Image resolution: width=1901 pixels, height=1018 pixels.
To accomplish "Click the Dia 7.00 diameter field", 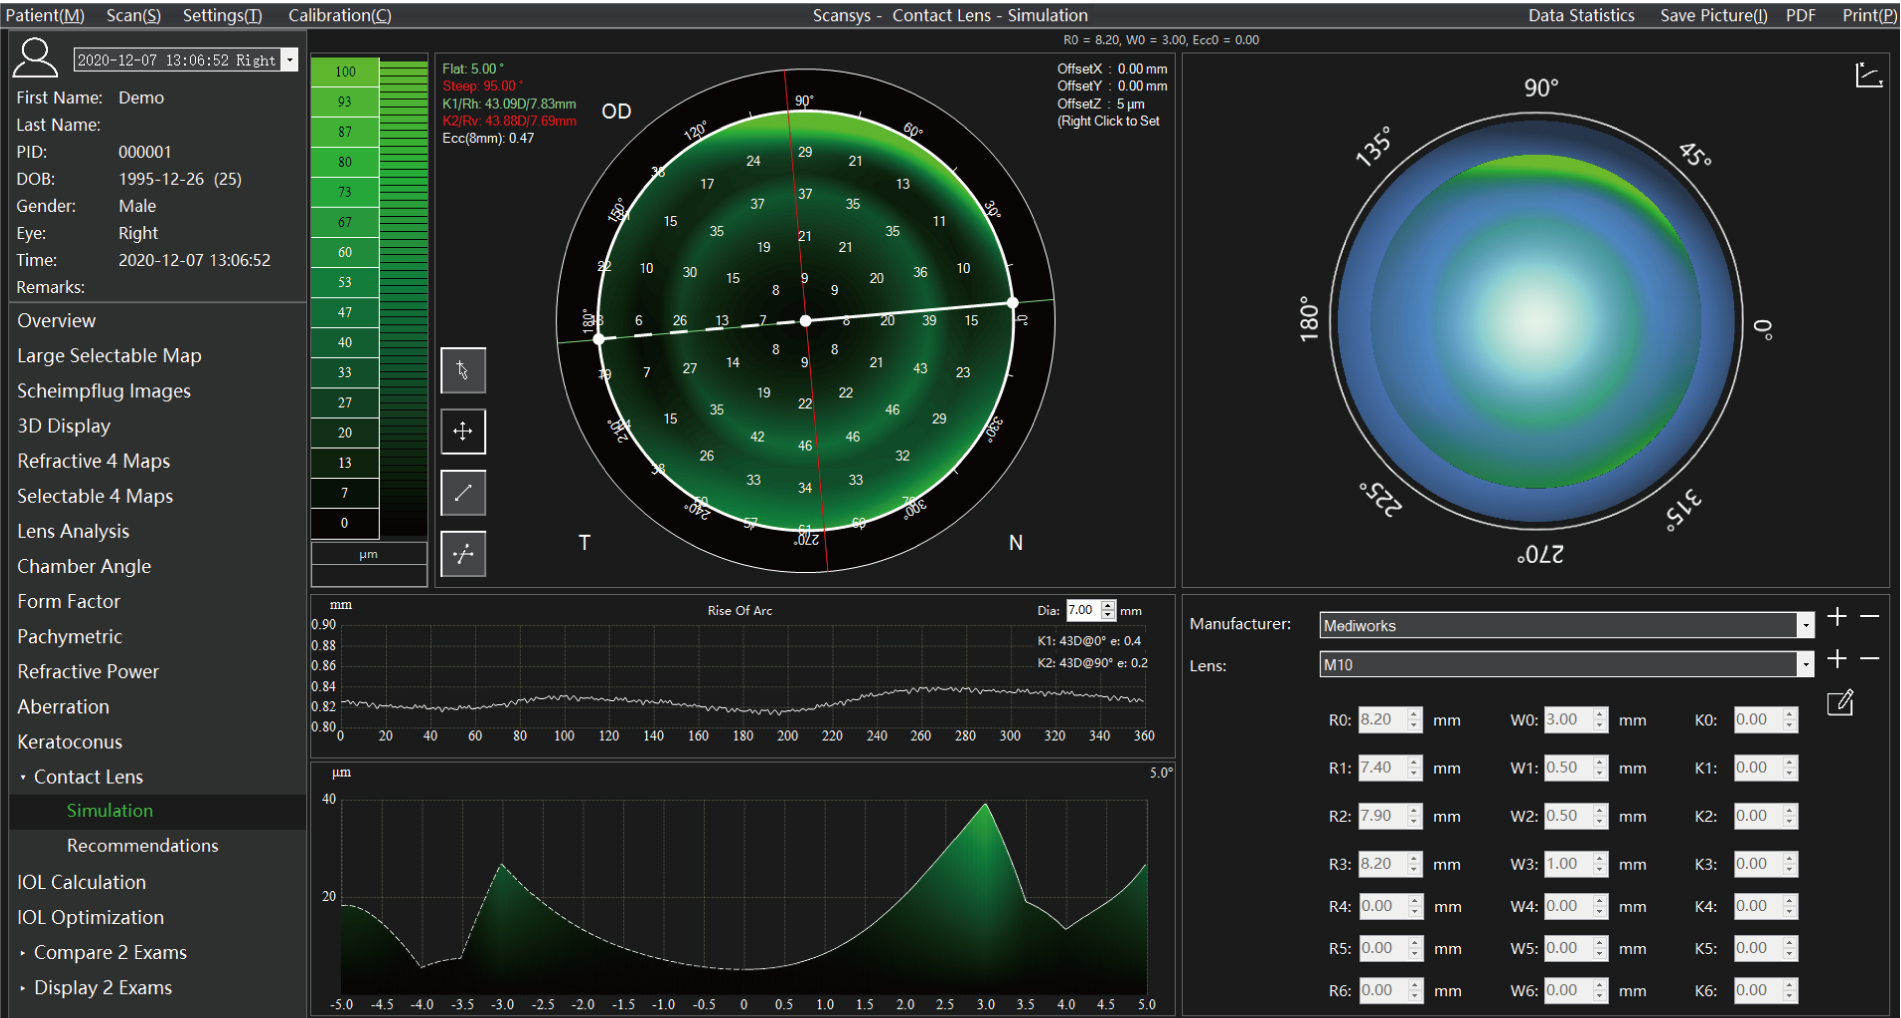I will coord(1083,610).
